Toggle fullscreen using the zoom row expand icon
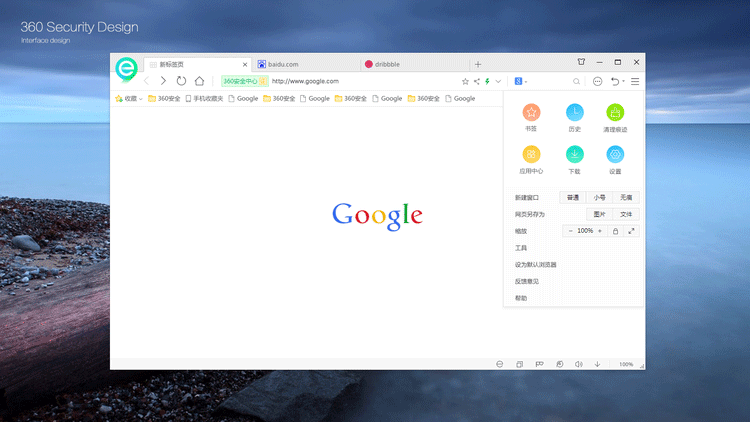The height and width of the screenshot is (422, 750). [631, 231]
